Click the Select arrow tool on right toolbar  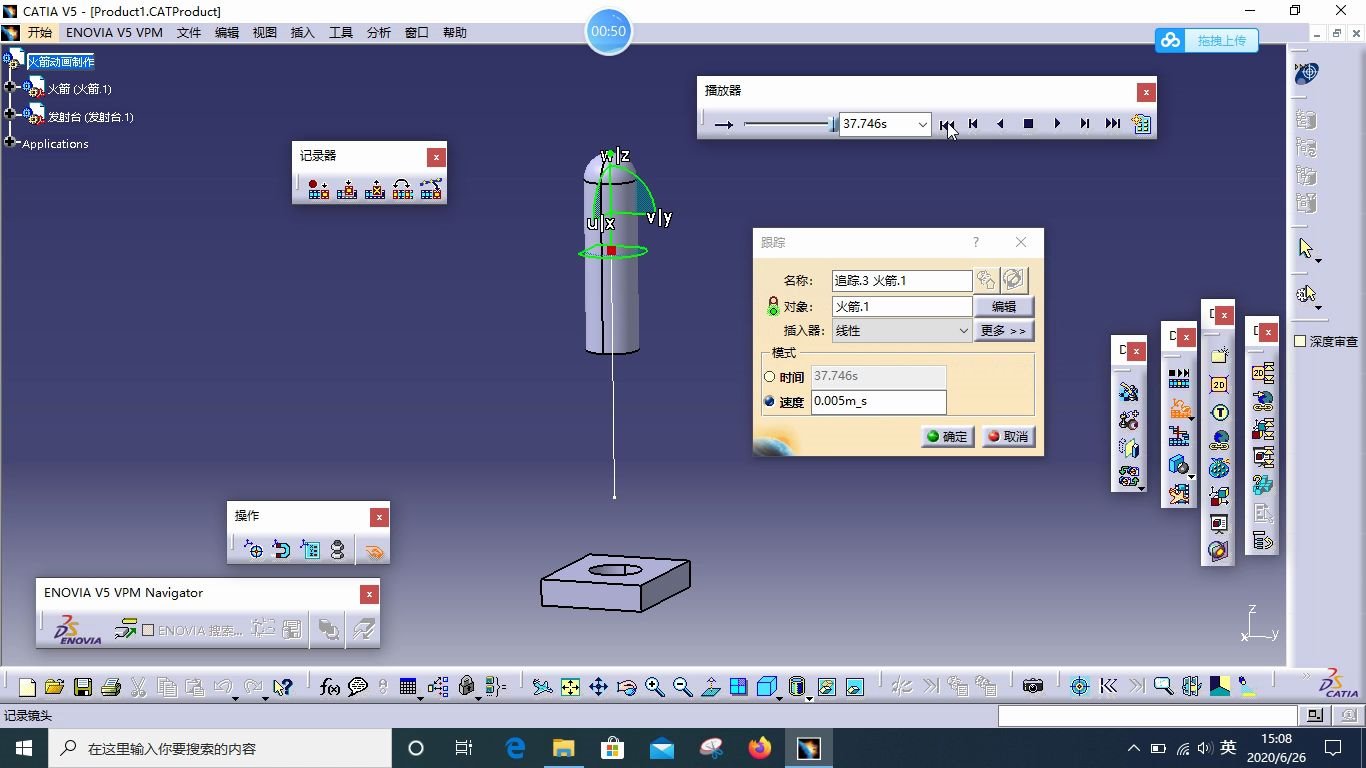(1305, 248)
